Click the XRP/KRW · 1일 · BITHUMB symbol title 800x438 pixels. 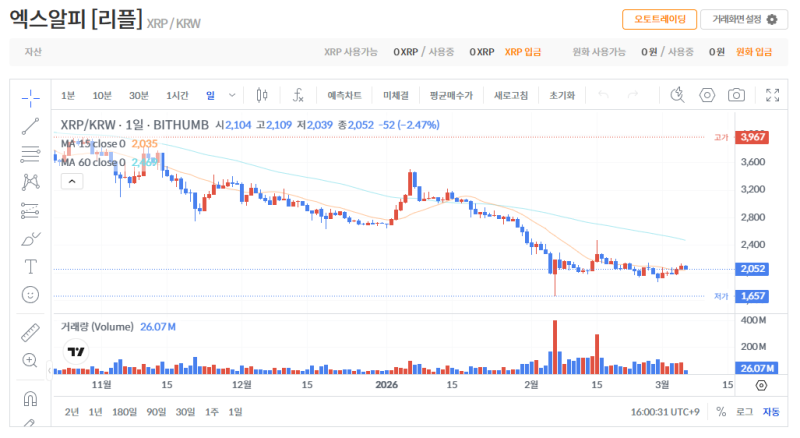[135, 125]
